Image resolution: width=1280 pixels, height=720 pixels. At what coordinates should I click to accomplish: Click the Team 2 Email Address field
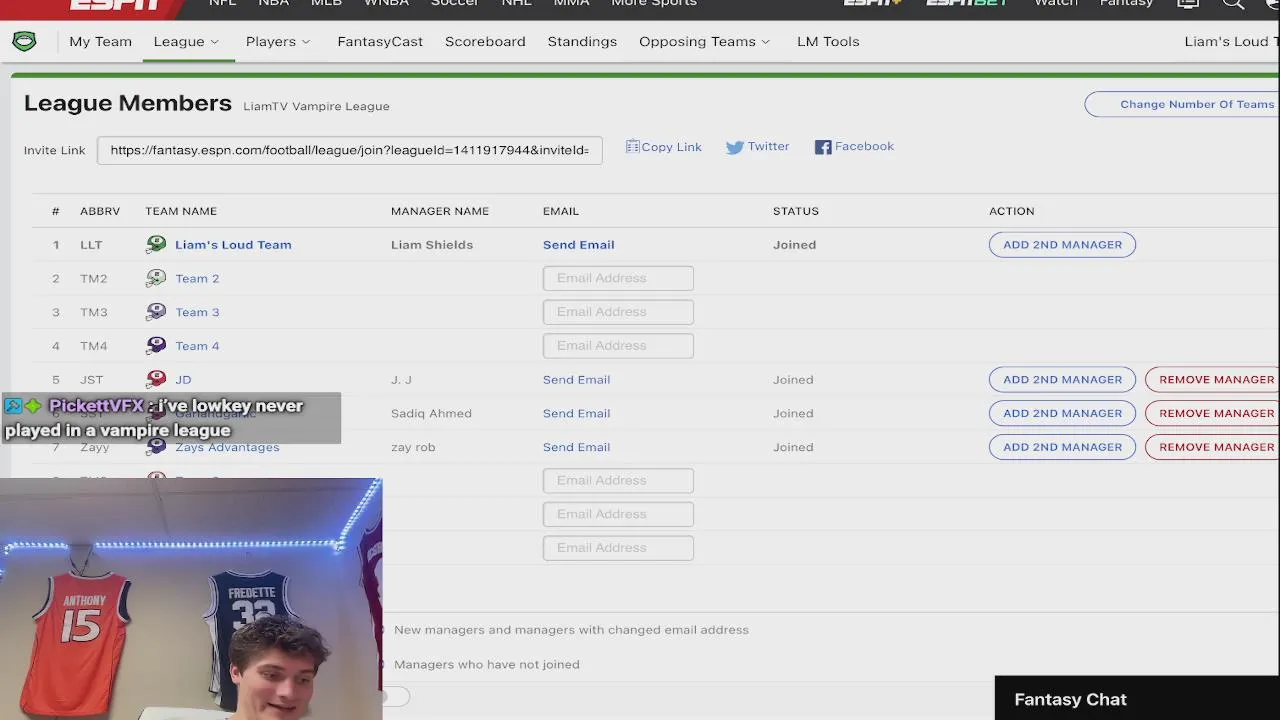tap(618, 278)
